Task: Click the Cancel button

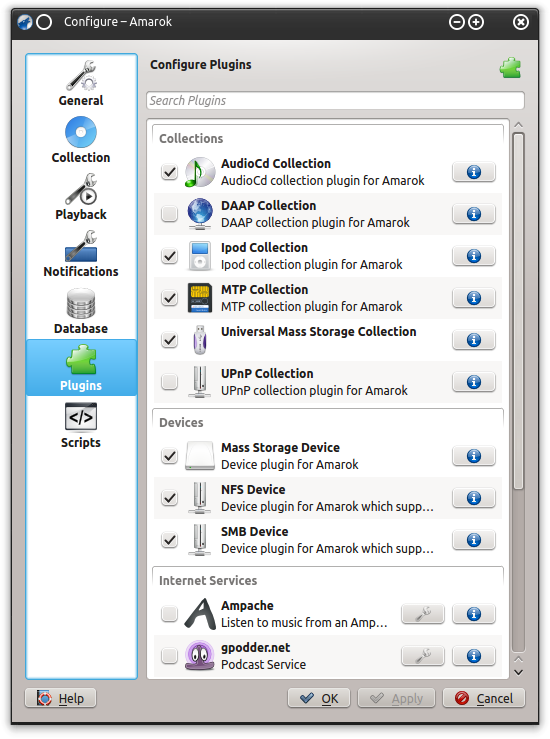Action: (x=484, y=698)
